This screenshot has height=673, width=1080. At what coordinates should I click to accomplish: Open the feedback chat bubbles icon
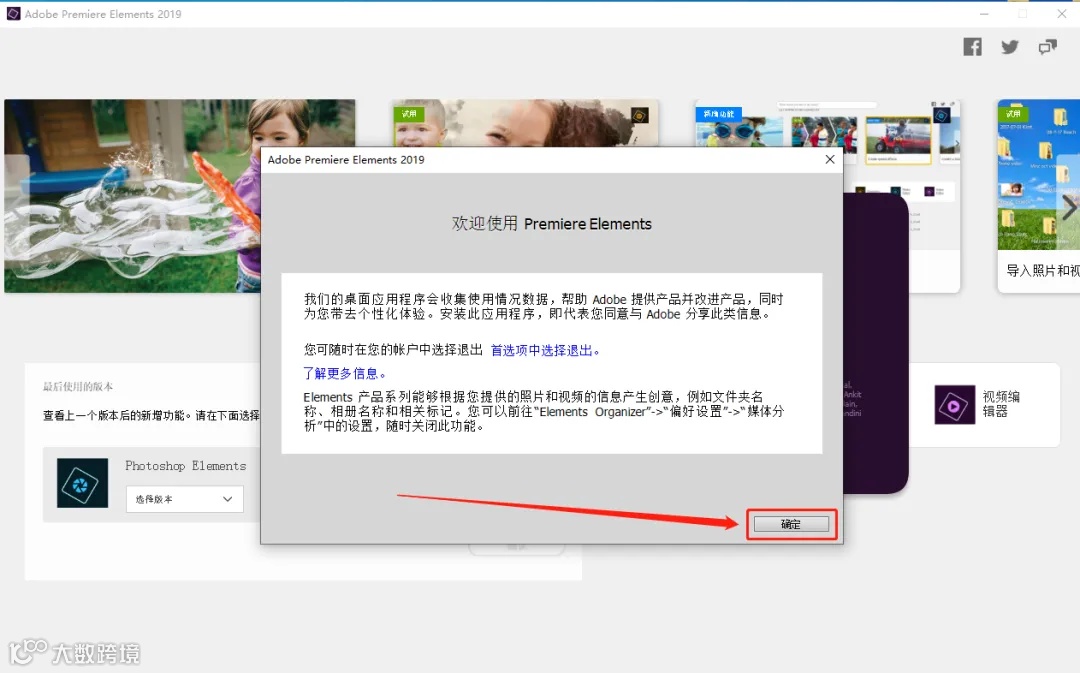pos(1048,47)
